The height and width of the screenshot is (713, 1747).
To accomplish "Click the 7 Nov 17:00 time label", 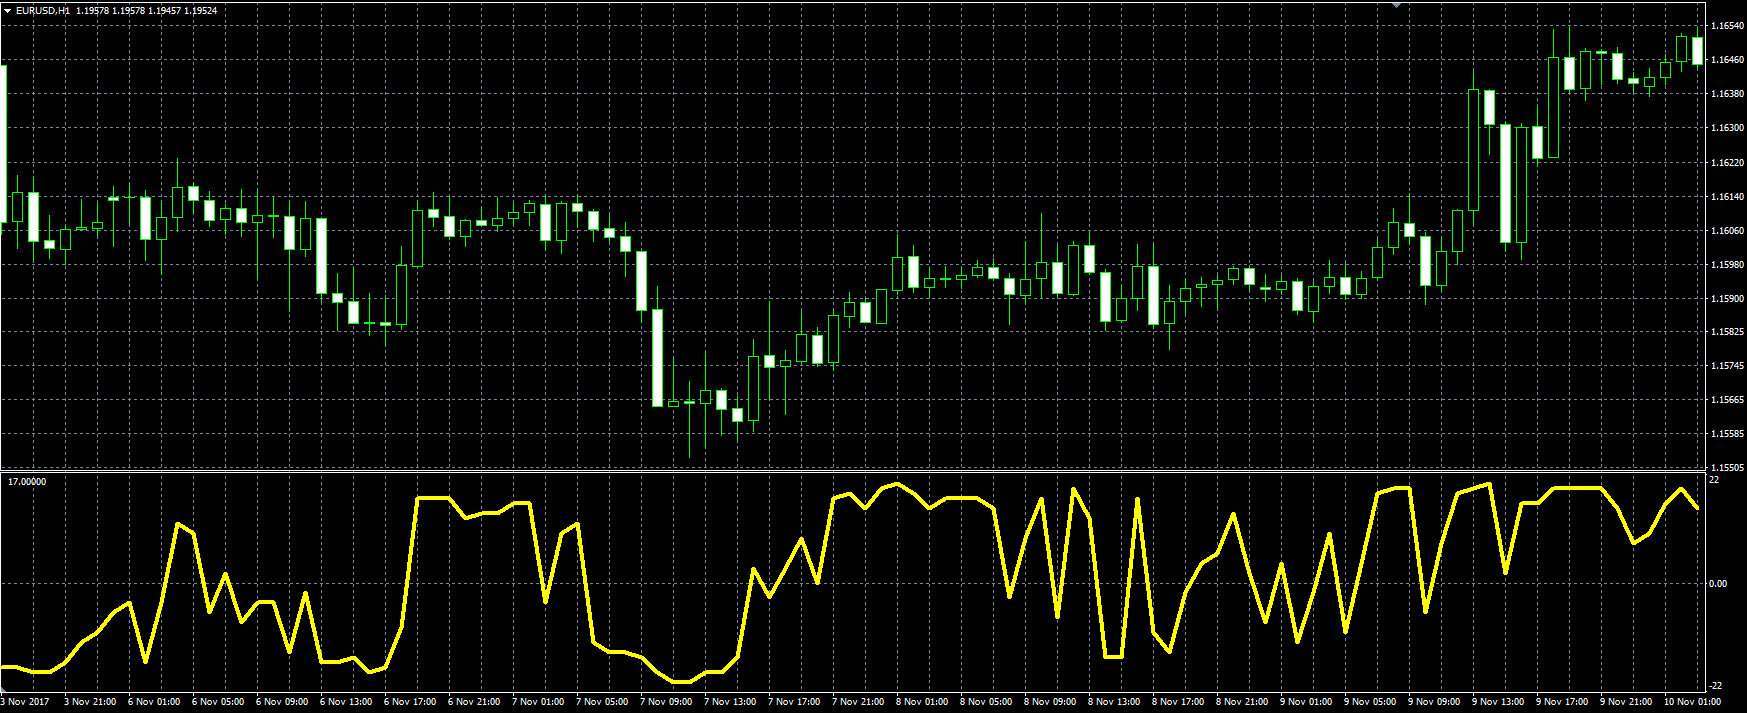I will (794, 702).
